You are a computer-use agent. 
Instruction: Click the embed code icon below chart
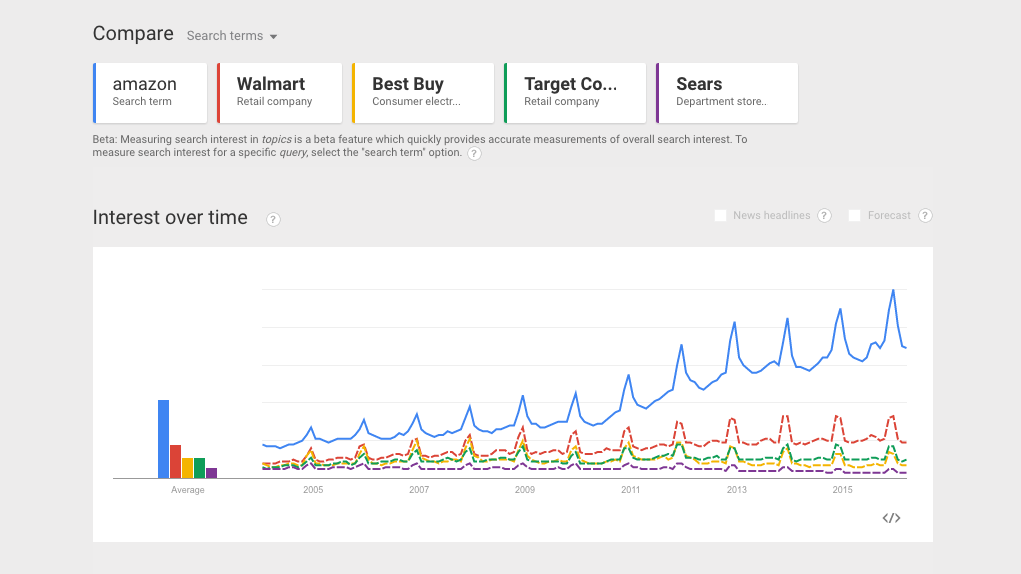(x=891, y=518)
